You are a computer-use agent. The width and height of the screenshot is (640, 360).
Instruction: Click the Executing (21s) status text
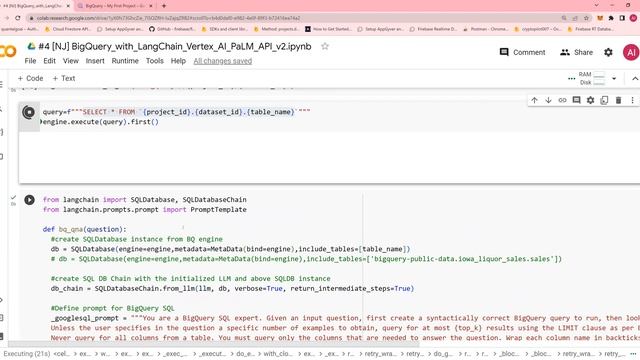pyautogui.click(x=27, y=353)
